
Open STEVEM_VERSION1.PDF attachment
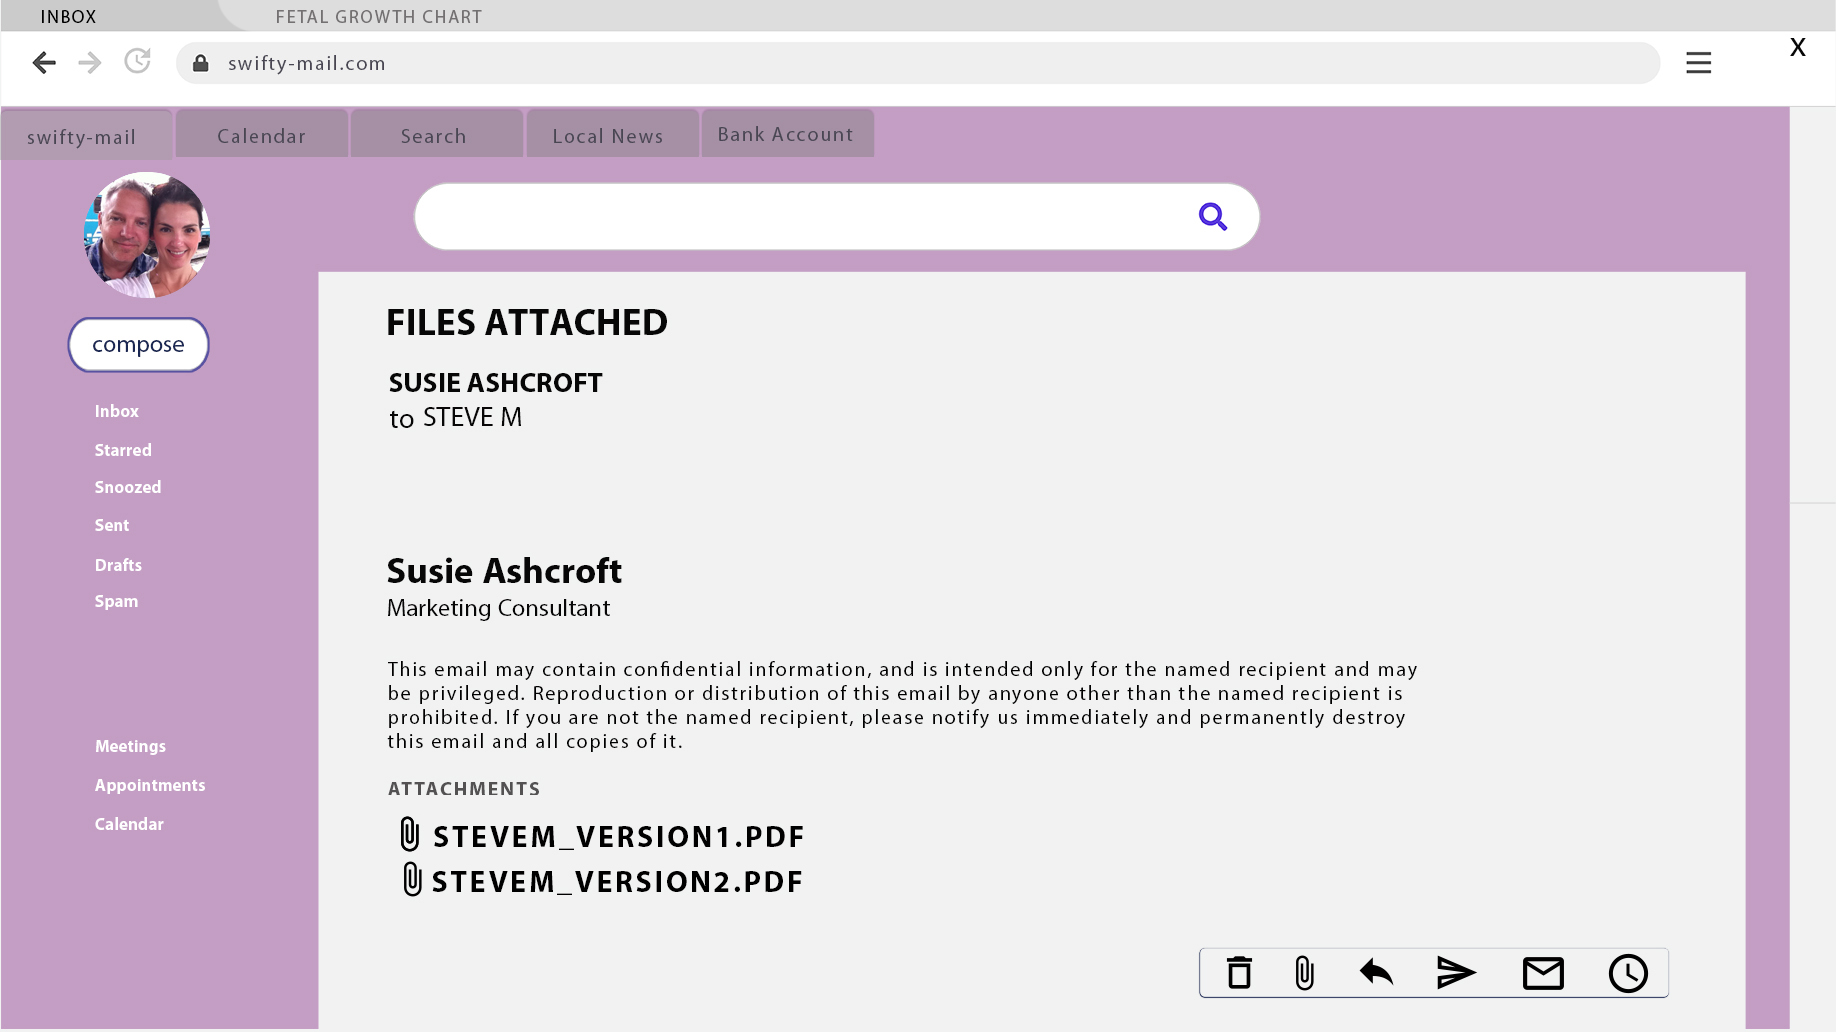617,836
